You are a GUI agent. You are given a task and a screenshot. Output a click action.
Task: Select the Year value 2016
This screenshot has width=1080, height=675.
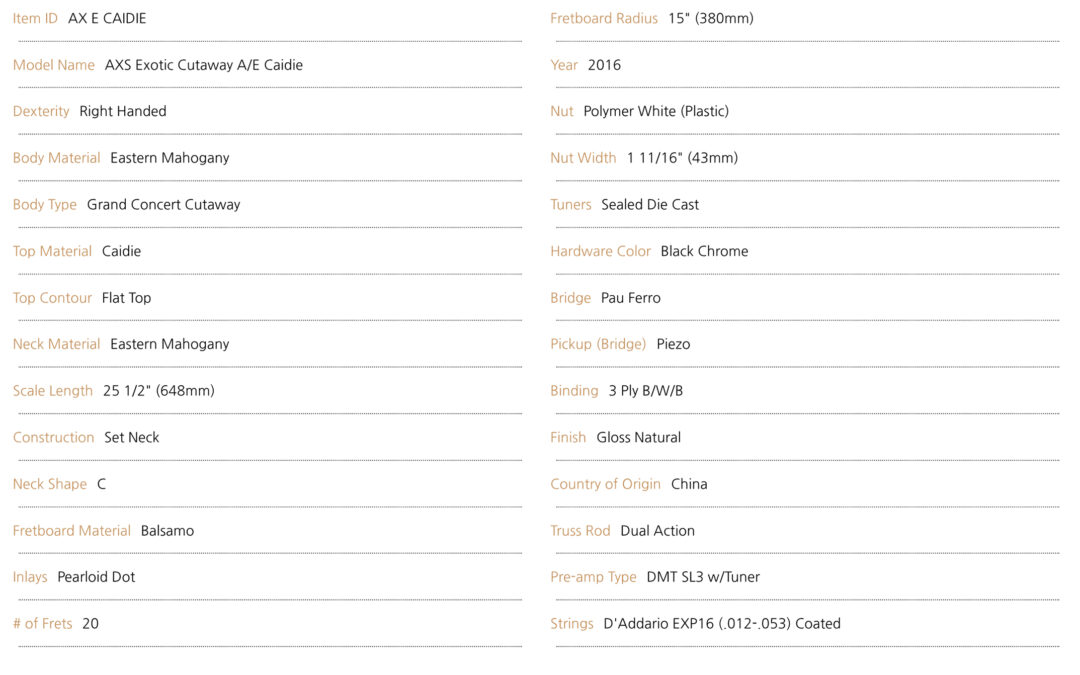604,65
